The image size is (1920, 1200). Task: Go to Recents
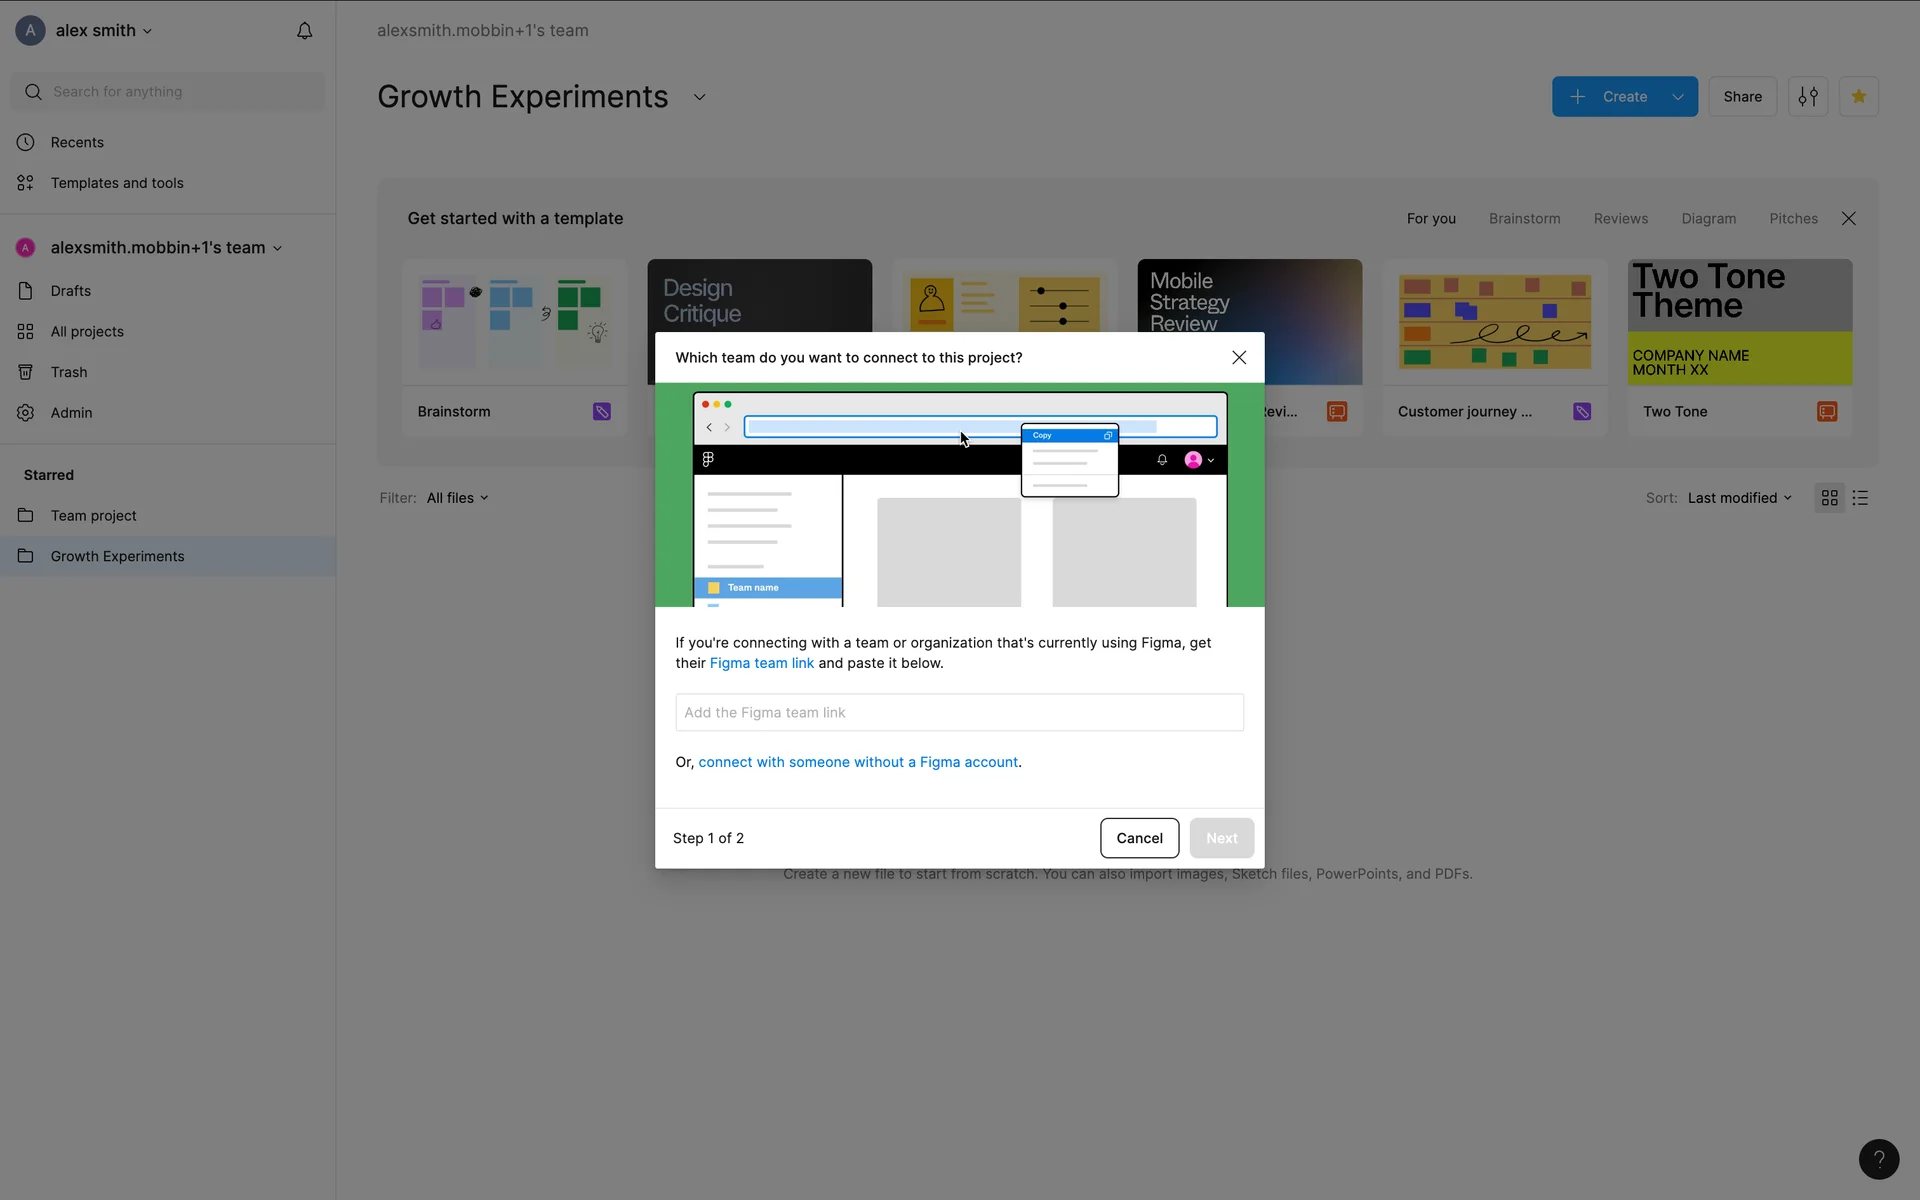[x=77, y=142]
